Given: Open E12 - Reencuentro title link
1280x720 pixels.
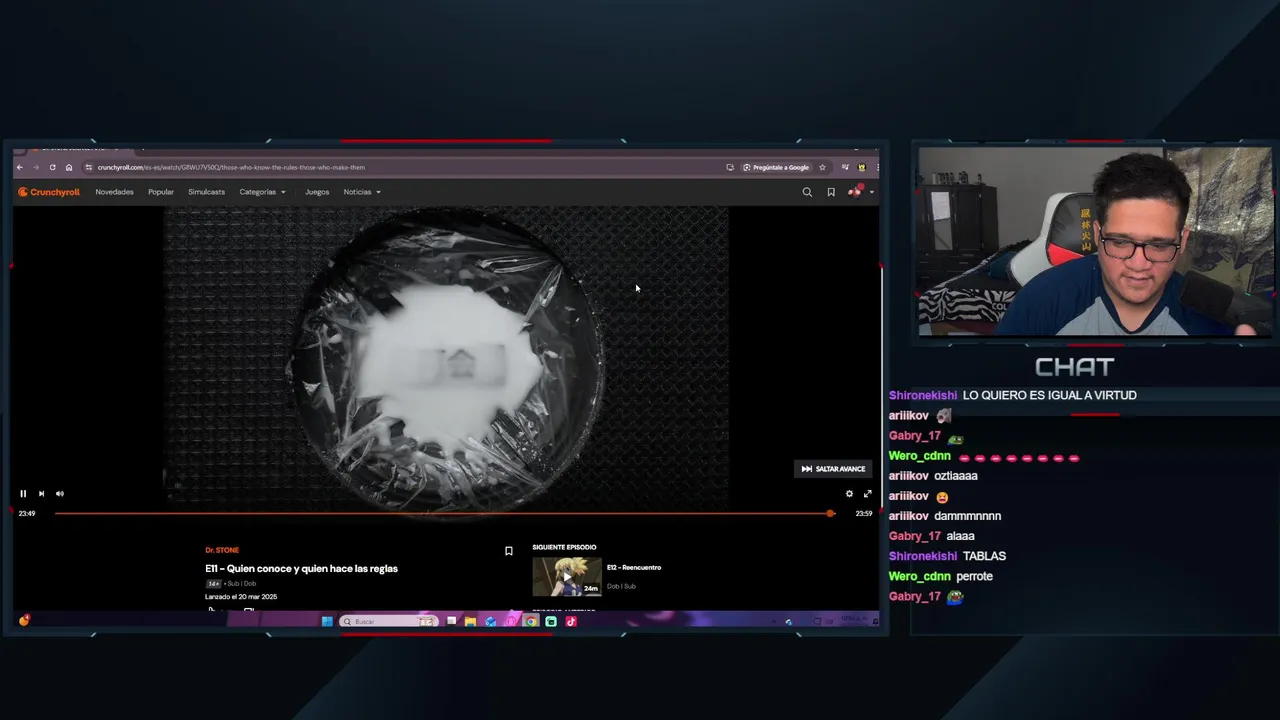Looking at the screenshot, I should 634,567.
